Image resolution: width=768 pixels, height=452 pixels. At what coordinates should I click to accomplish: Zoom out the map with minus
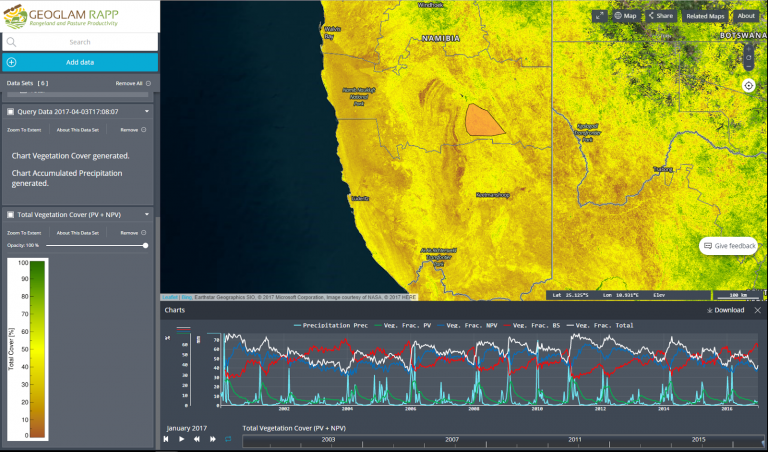click(x=748, y=66)
